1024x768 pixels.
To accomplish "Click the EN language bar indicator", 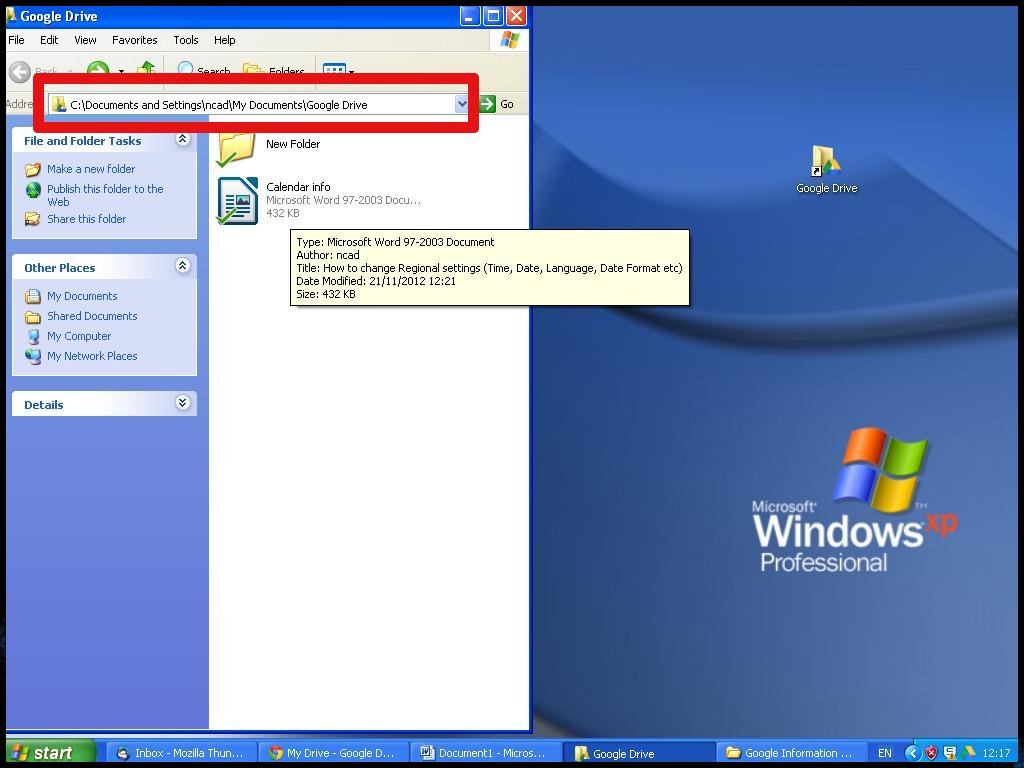I will click(884, 753).
